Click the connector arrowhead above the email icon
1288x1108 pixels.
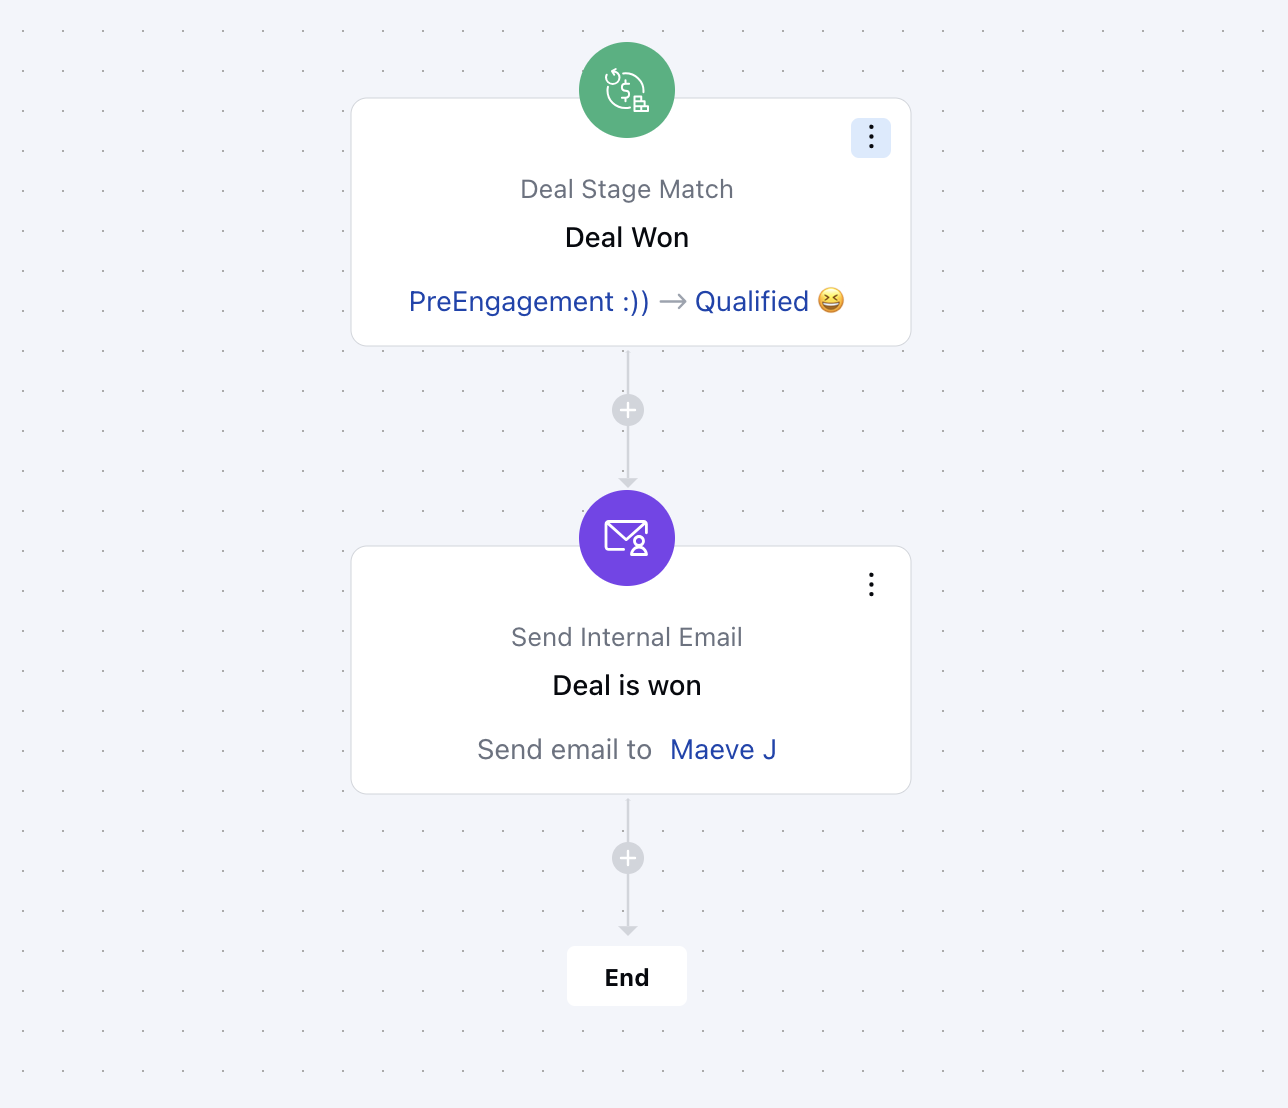click(628, 483)
